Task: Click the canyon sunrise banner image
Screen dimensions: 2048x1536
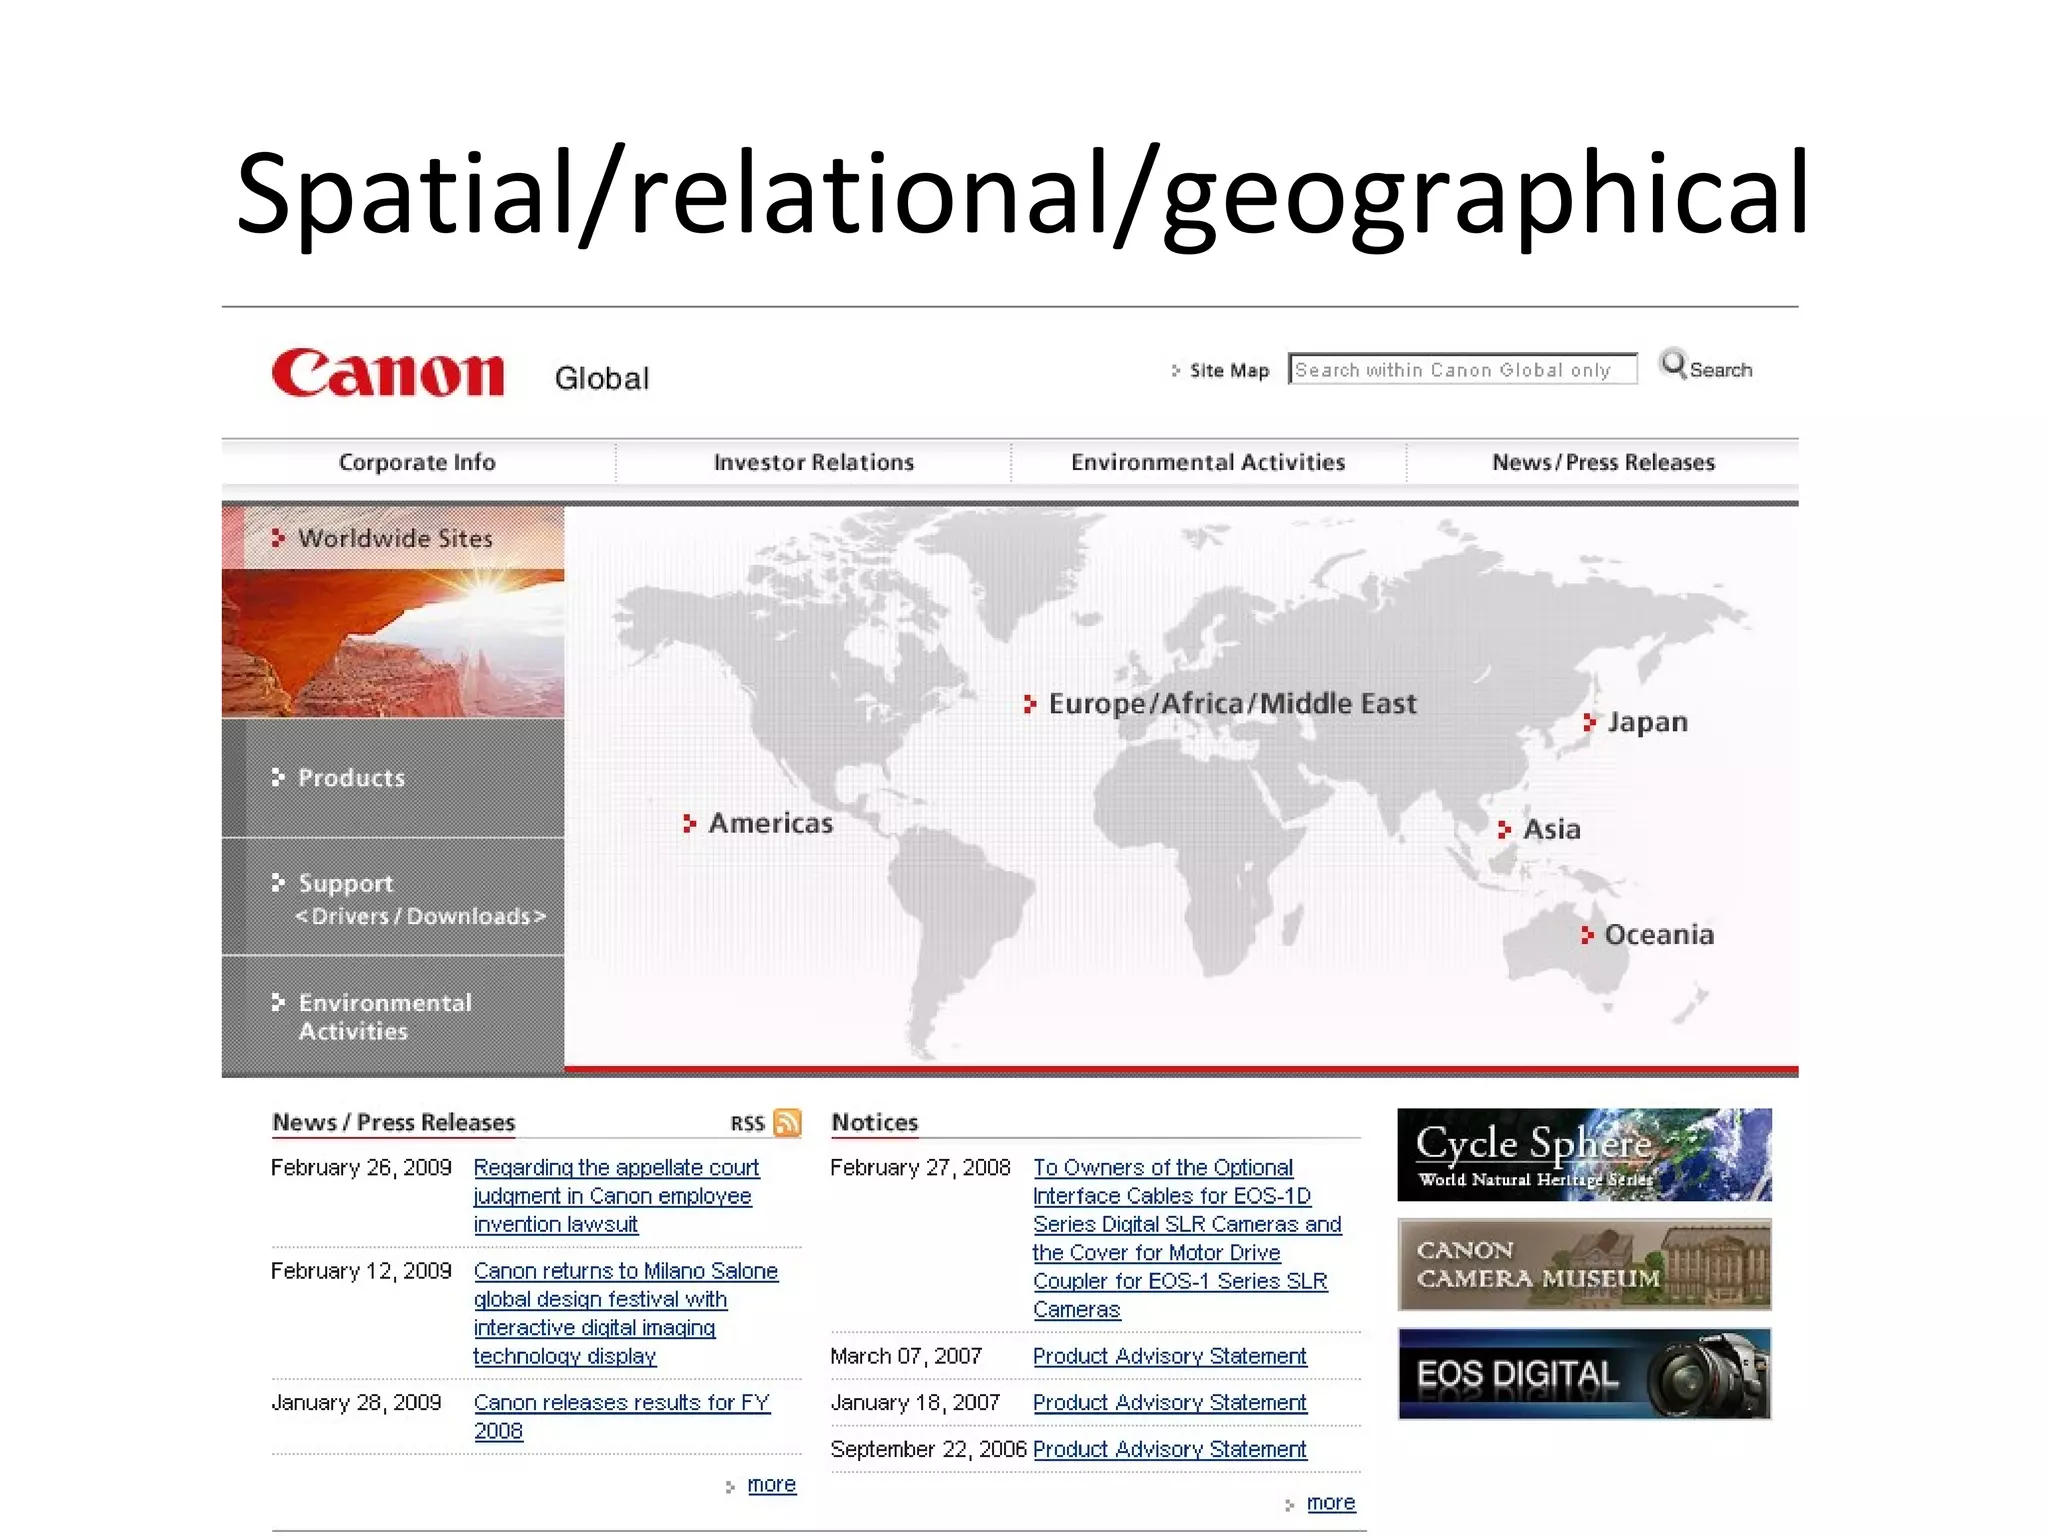Action: (393, 644)
